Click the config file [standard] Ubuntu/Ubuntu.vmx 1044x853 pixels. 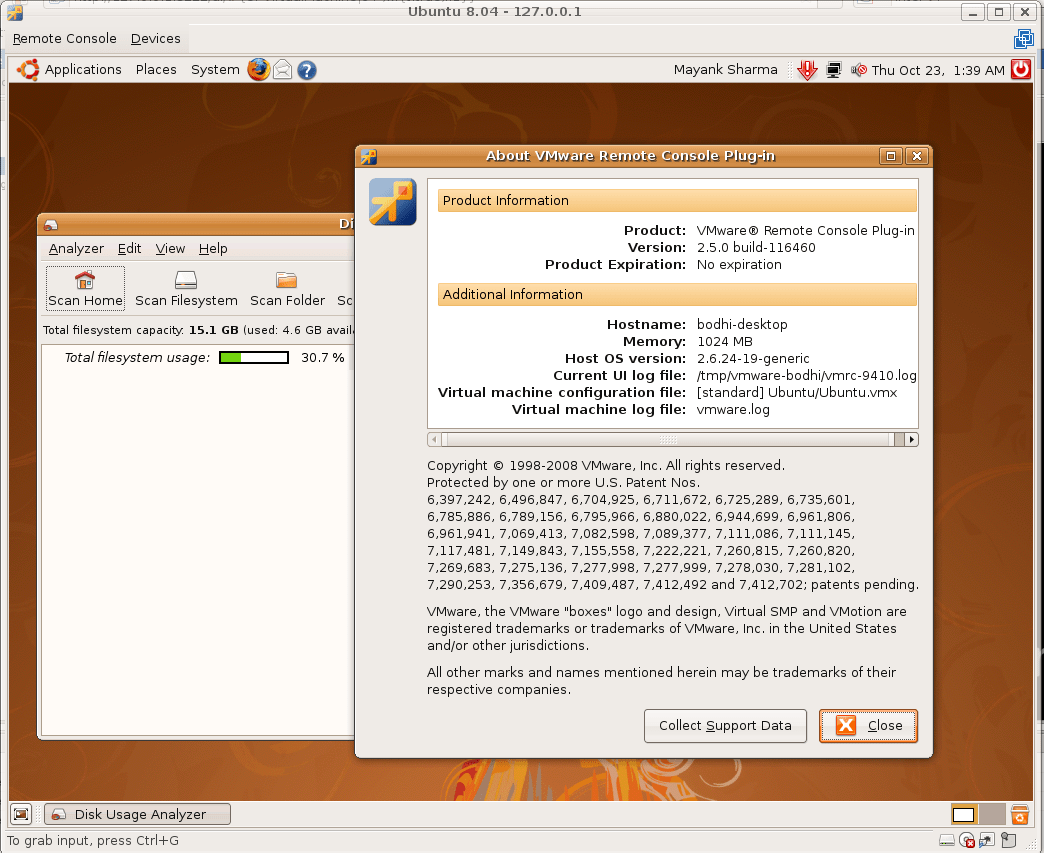(x=797, y=393)
